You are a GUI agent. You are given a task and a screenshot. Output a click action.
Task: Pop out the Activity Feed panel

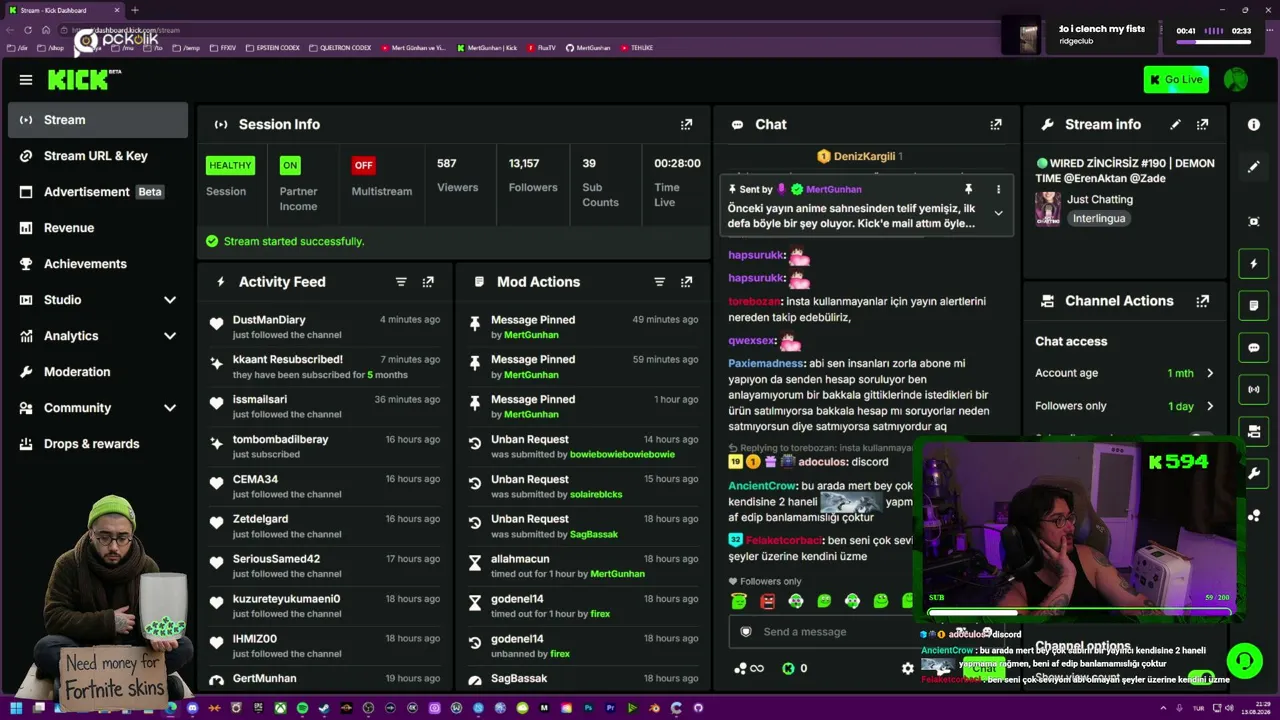pos(428,282)
